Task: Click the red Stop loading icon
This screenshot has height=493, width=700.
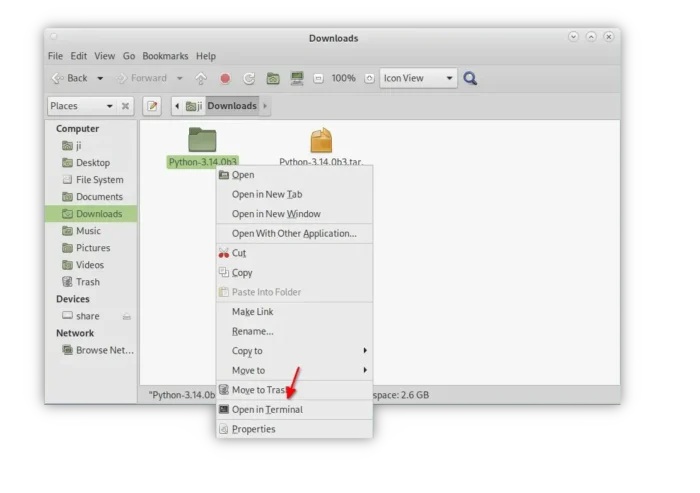Action: coord(225,79)
